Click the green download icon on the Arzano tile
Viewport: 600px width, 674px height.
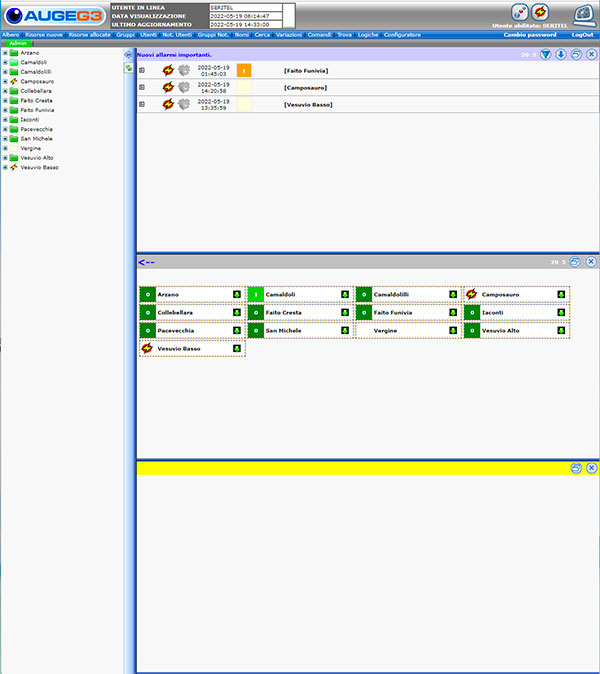click(x=237, y=295)
